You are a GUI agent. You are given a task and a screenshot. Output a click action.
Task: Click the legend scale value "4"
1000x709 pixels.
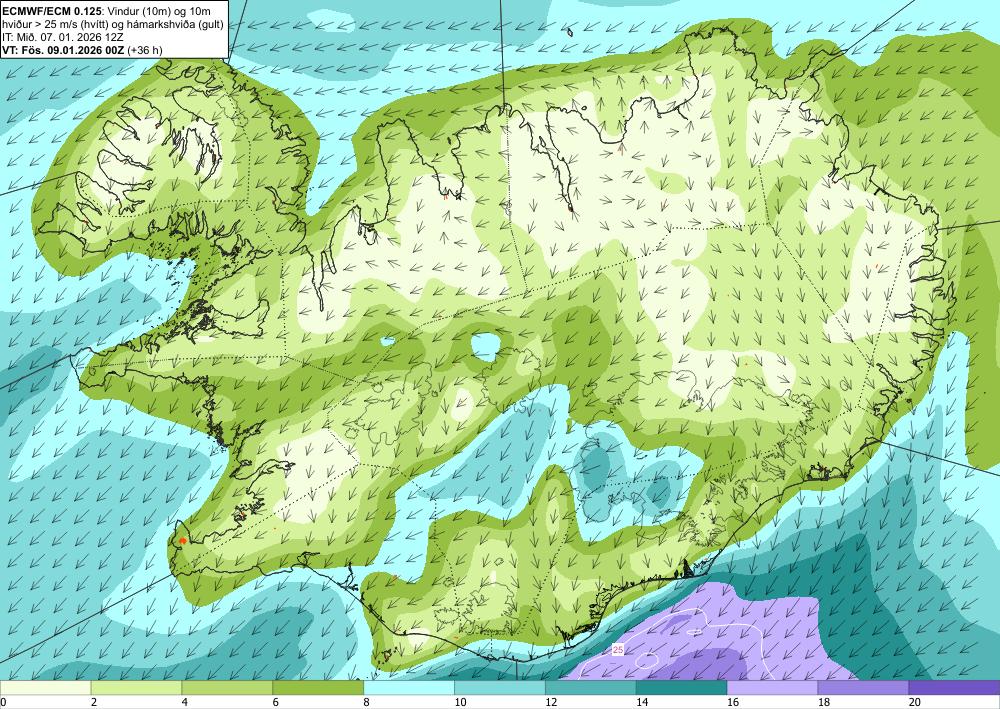pyautogui.click(x=185, y=702)
